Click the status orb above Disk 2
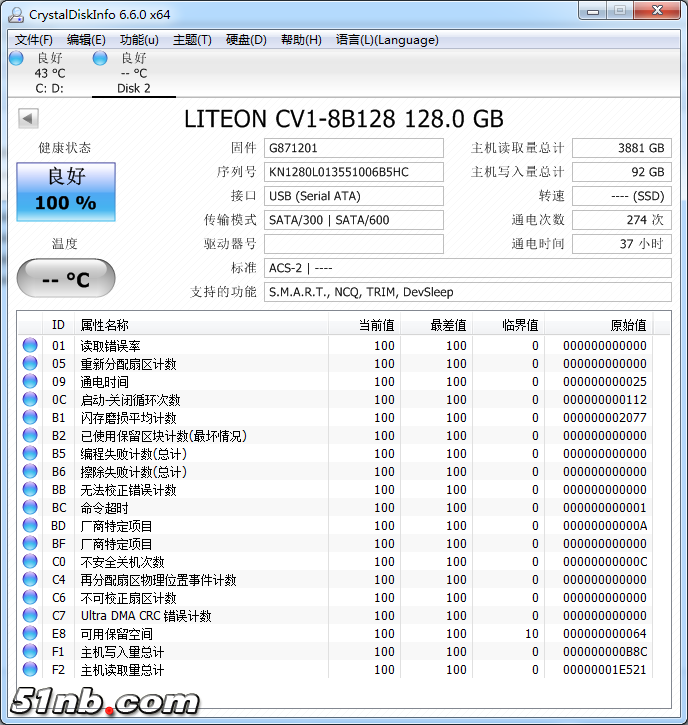Screen dimensions: 688x725 [100, 58]
